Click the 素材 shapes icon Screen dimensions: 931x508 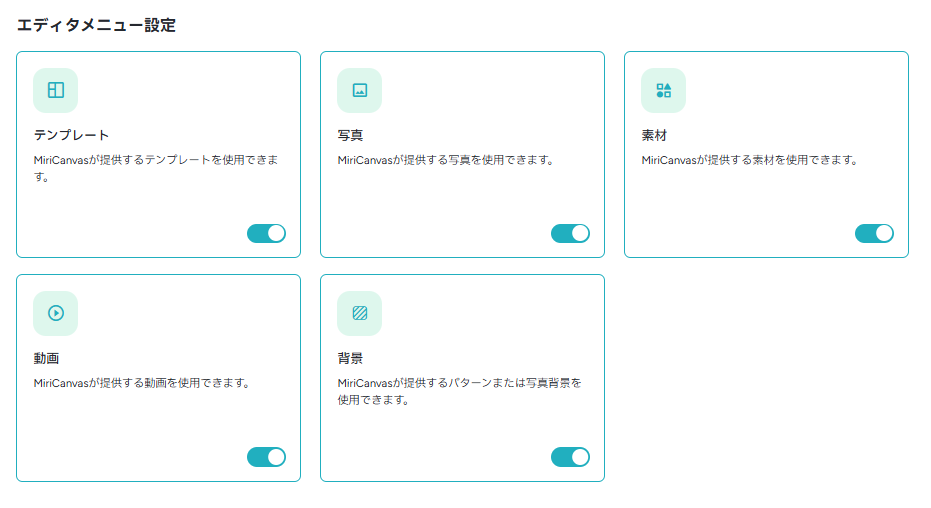tap(664, 90)
